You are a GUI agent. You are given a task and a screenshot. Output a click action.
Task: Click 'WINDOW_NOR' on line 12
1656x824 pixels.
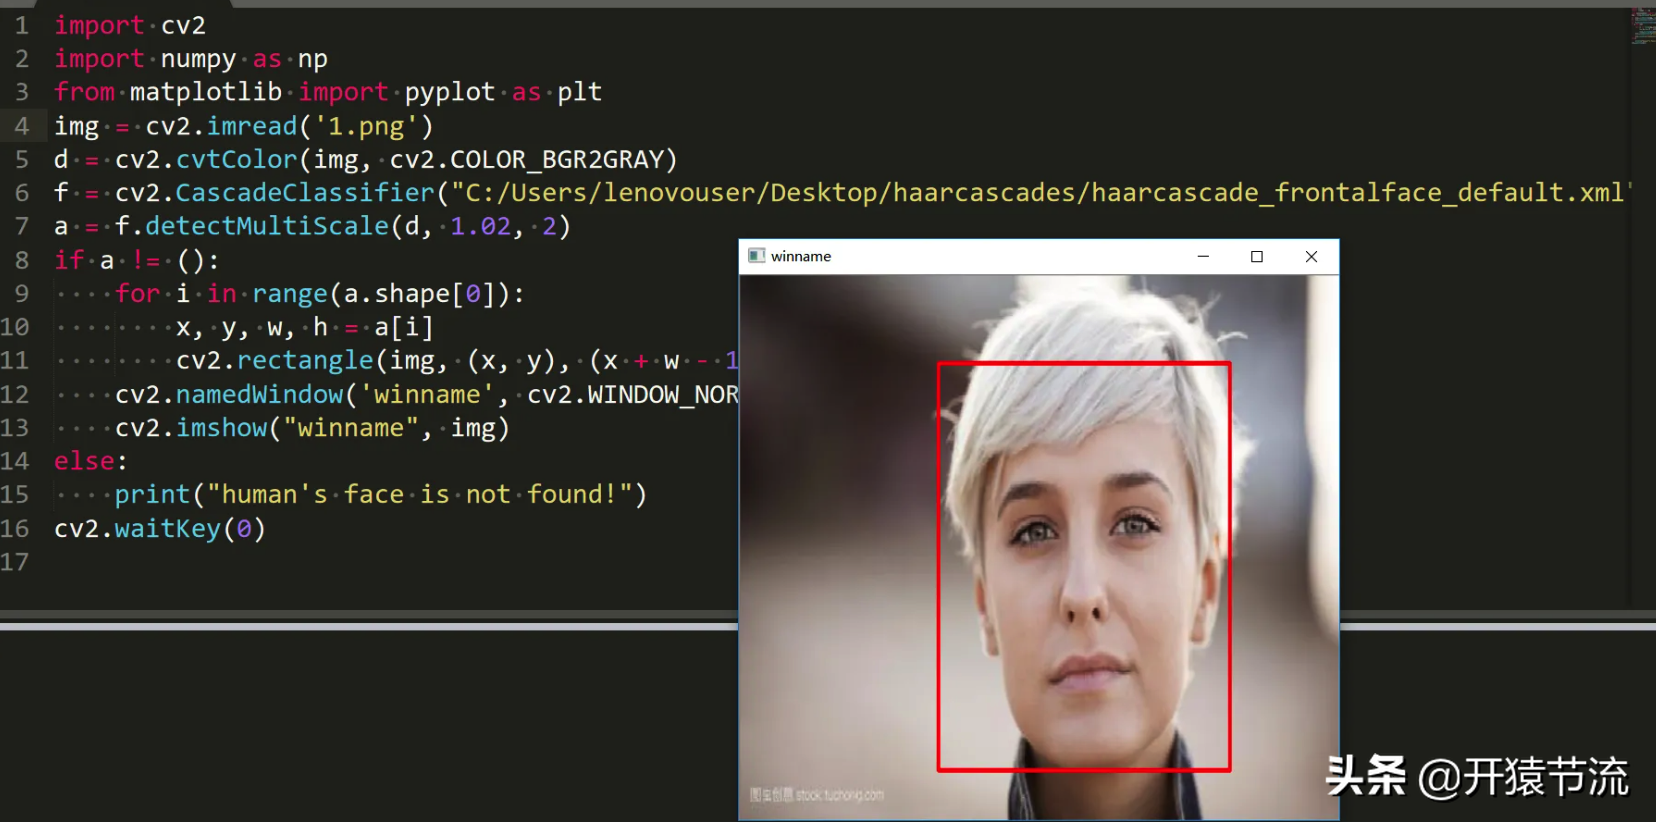pyautogui.click(x=663, y=395)
